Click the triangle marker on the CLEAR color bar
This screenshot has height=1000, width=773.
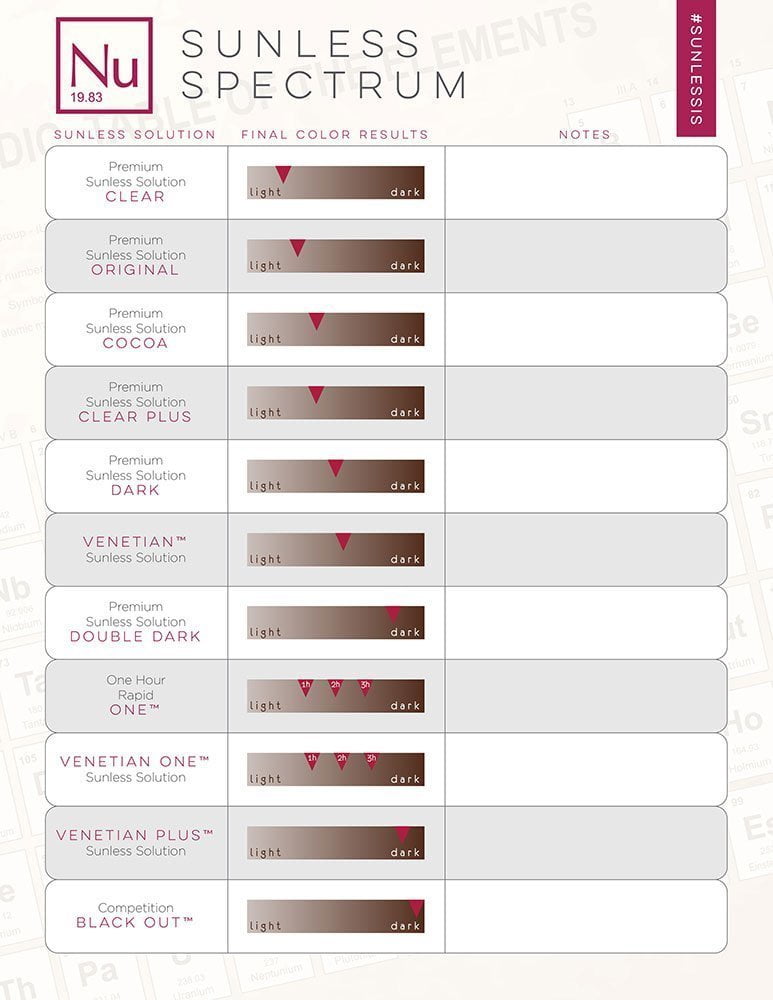click(283, 174)
